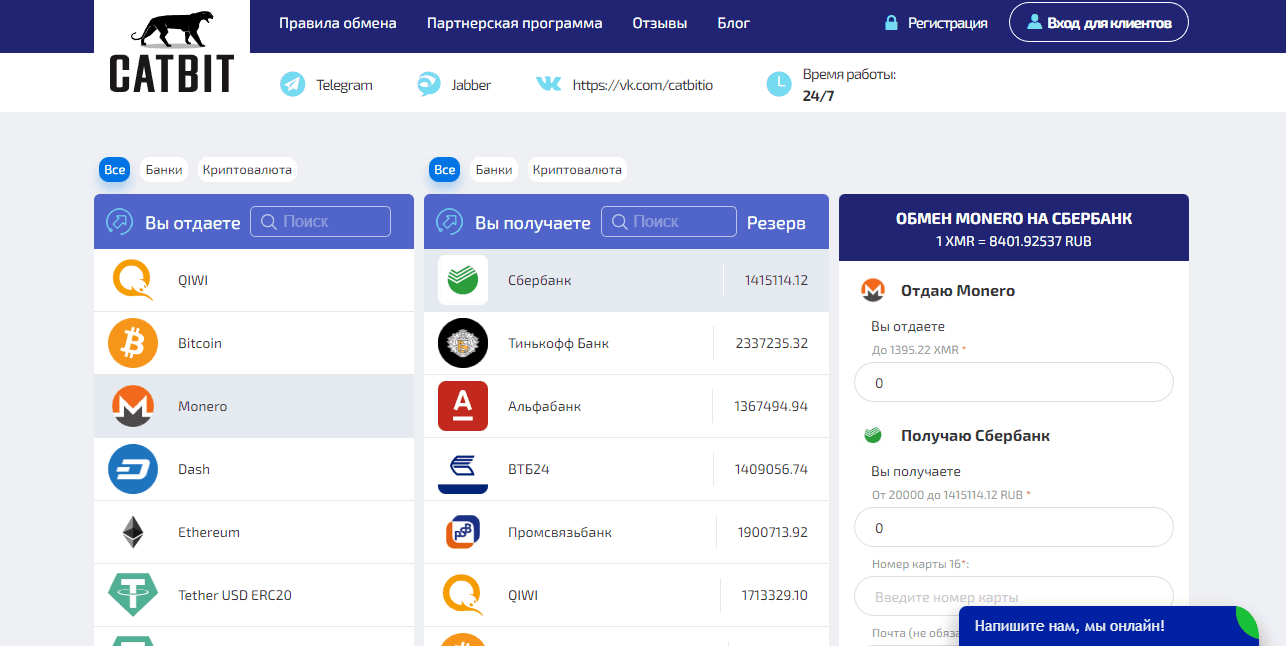Click the Jabber messenger icon
The height and width of the screenshot is (646, 1286).
click(x=428, y=85)
